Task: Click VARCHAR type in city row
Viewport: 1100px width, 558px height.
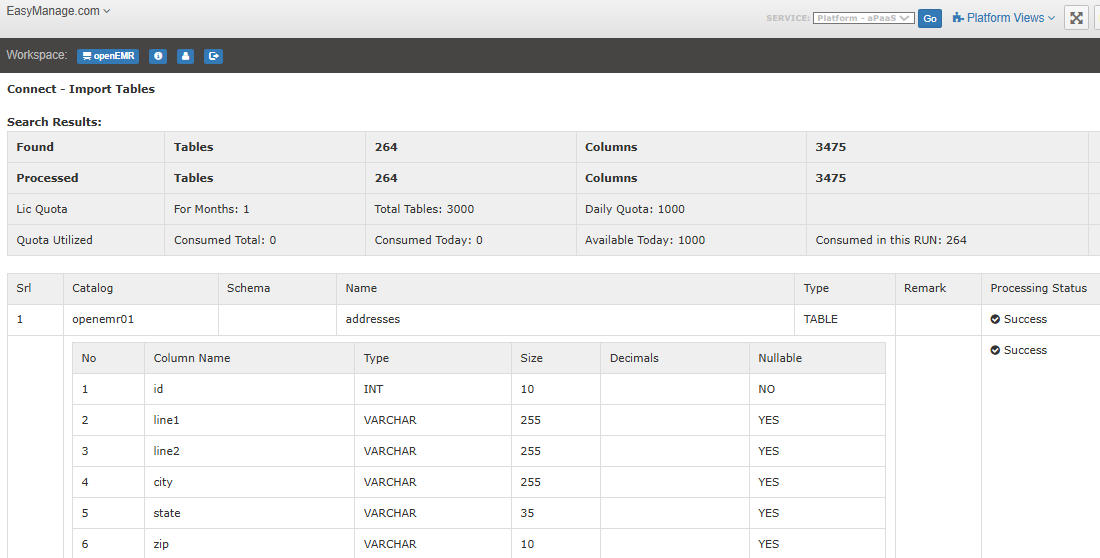Action: tap(390, 482)
